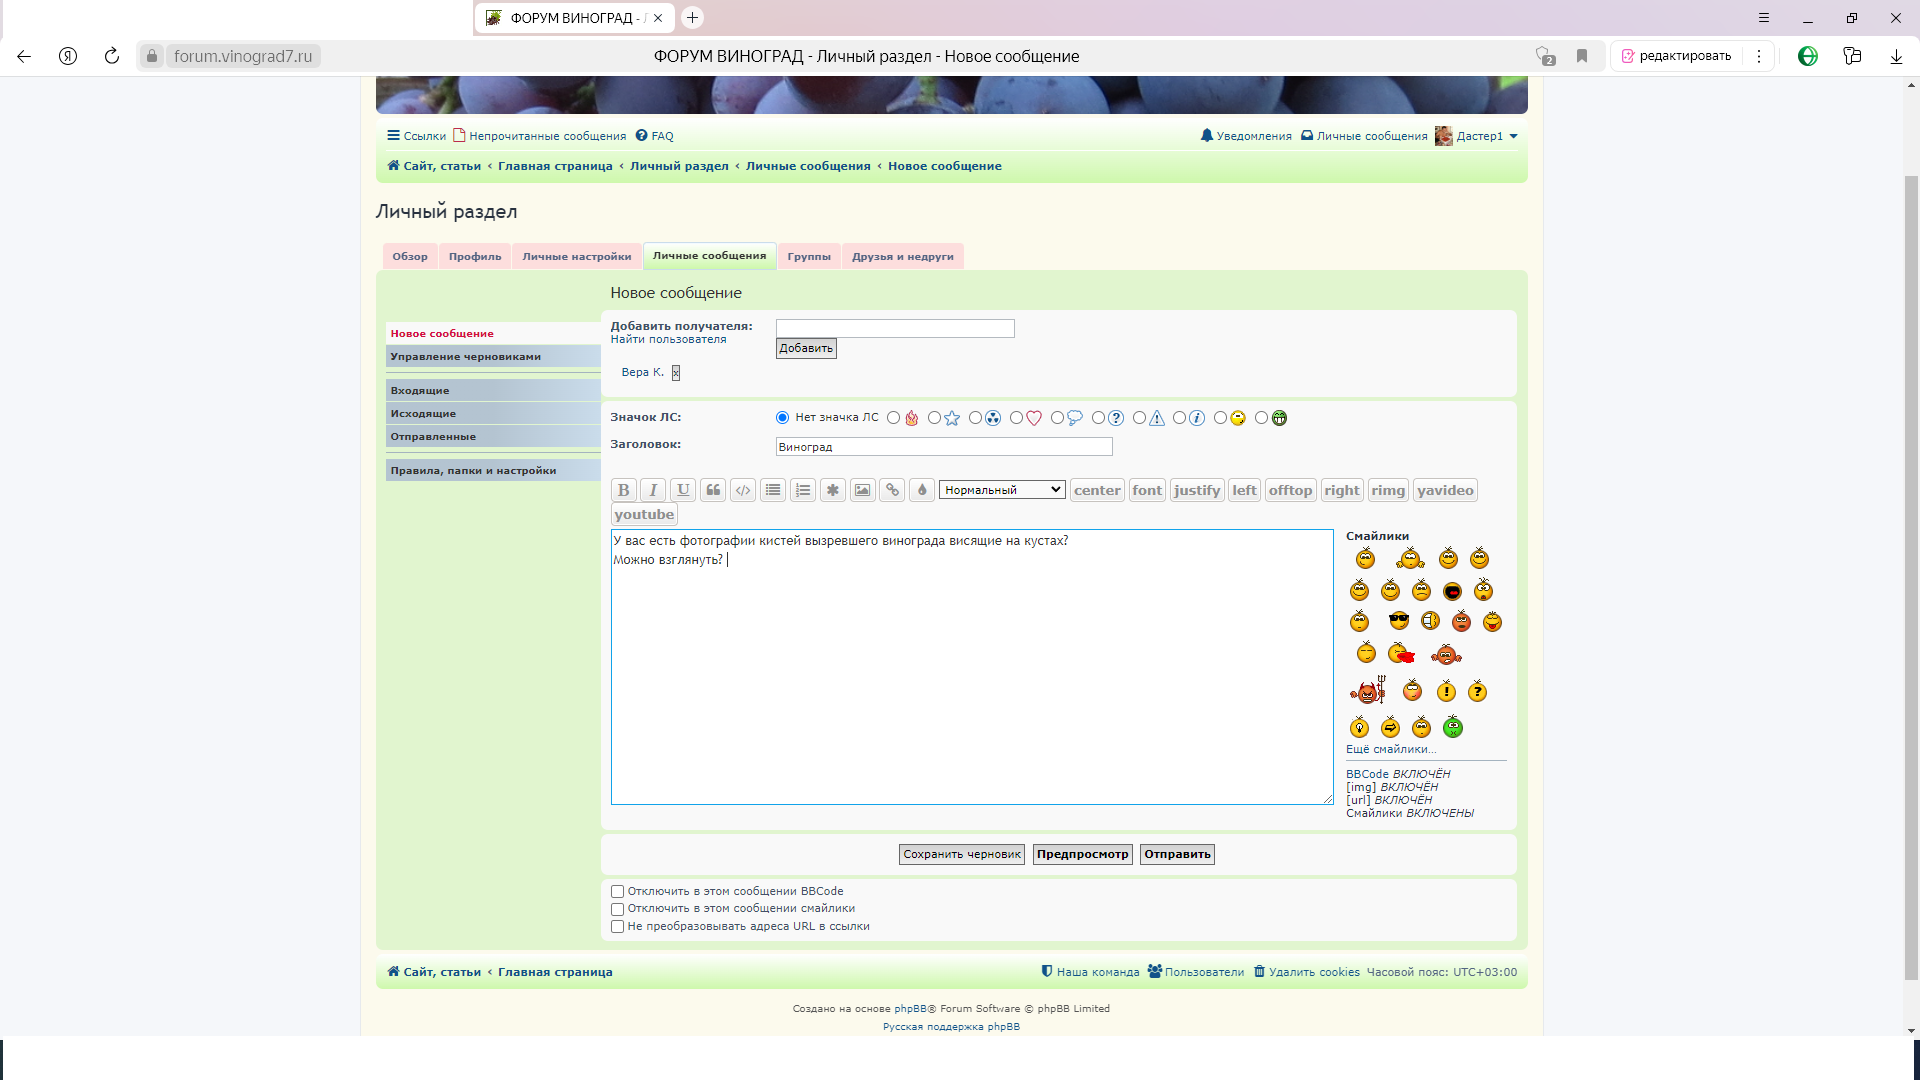Click the Italic formatting icon
The width and height of the screenshot is (1920, 1080).
(653, 490)
